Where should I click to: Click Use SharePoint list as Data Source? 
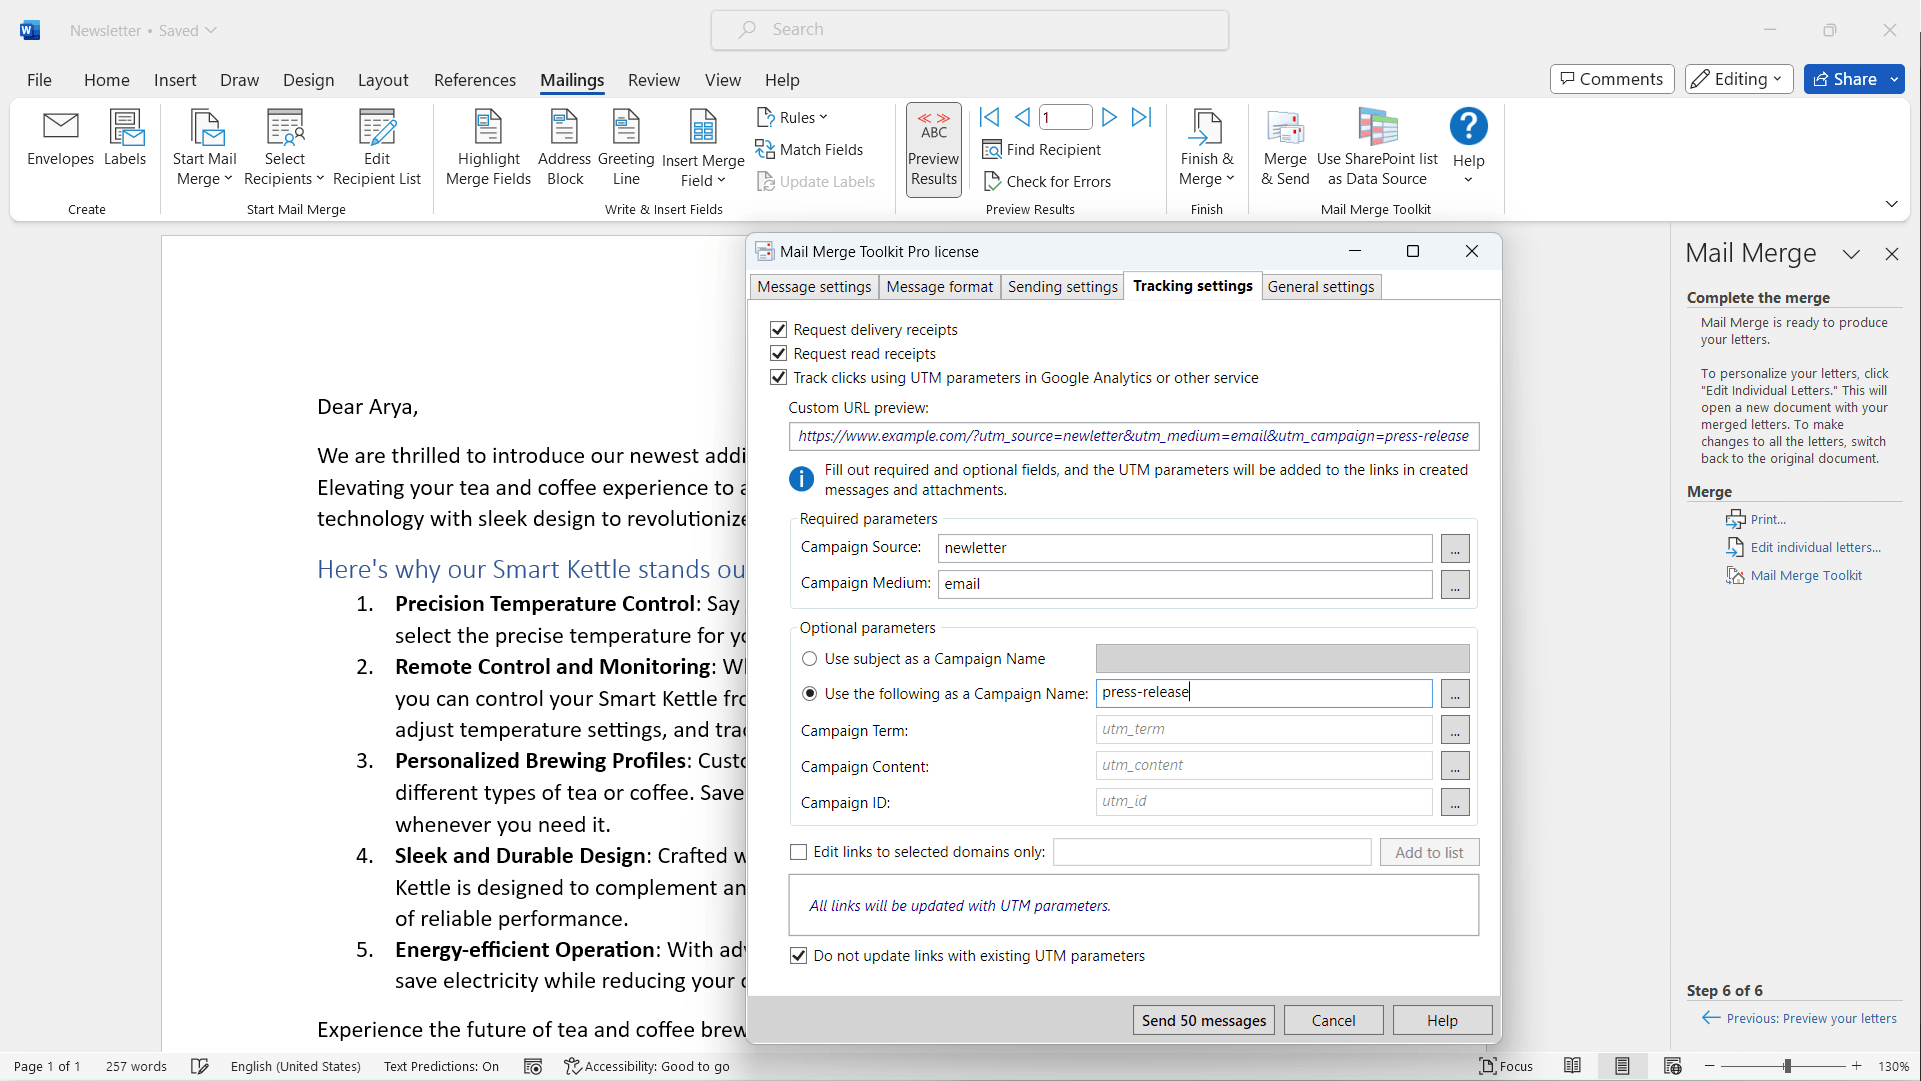(1377, 145)
